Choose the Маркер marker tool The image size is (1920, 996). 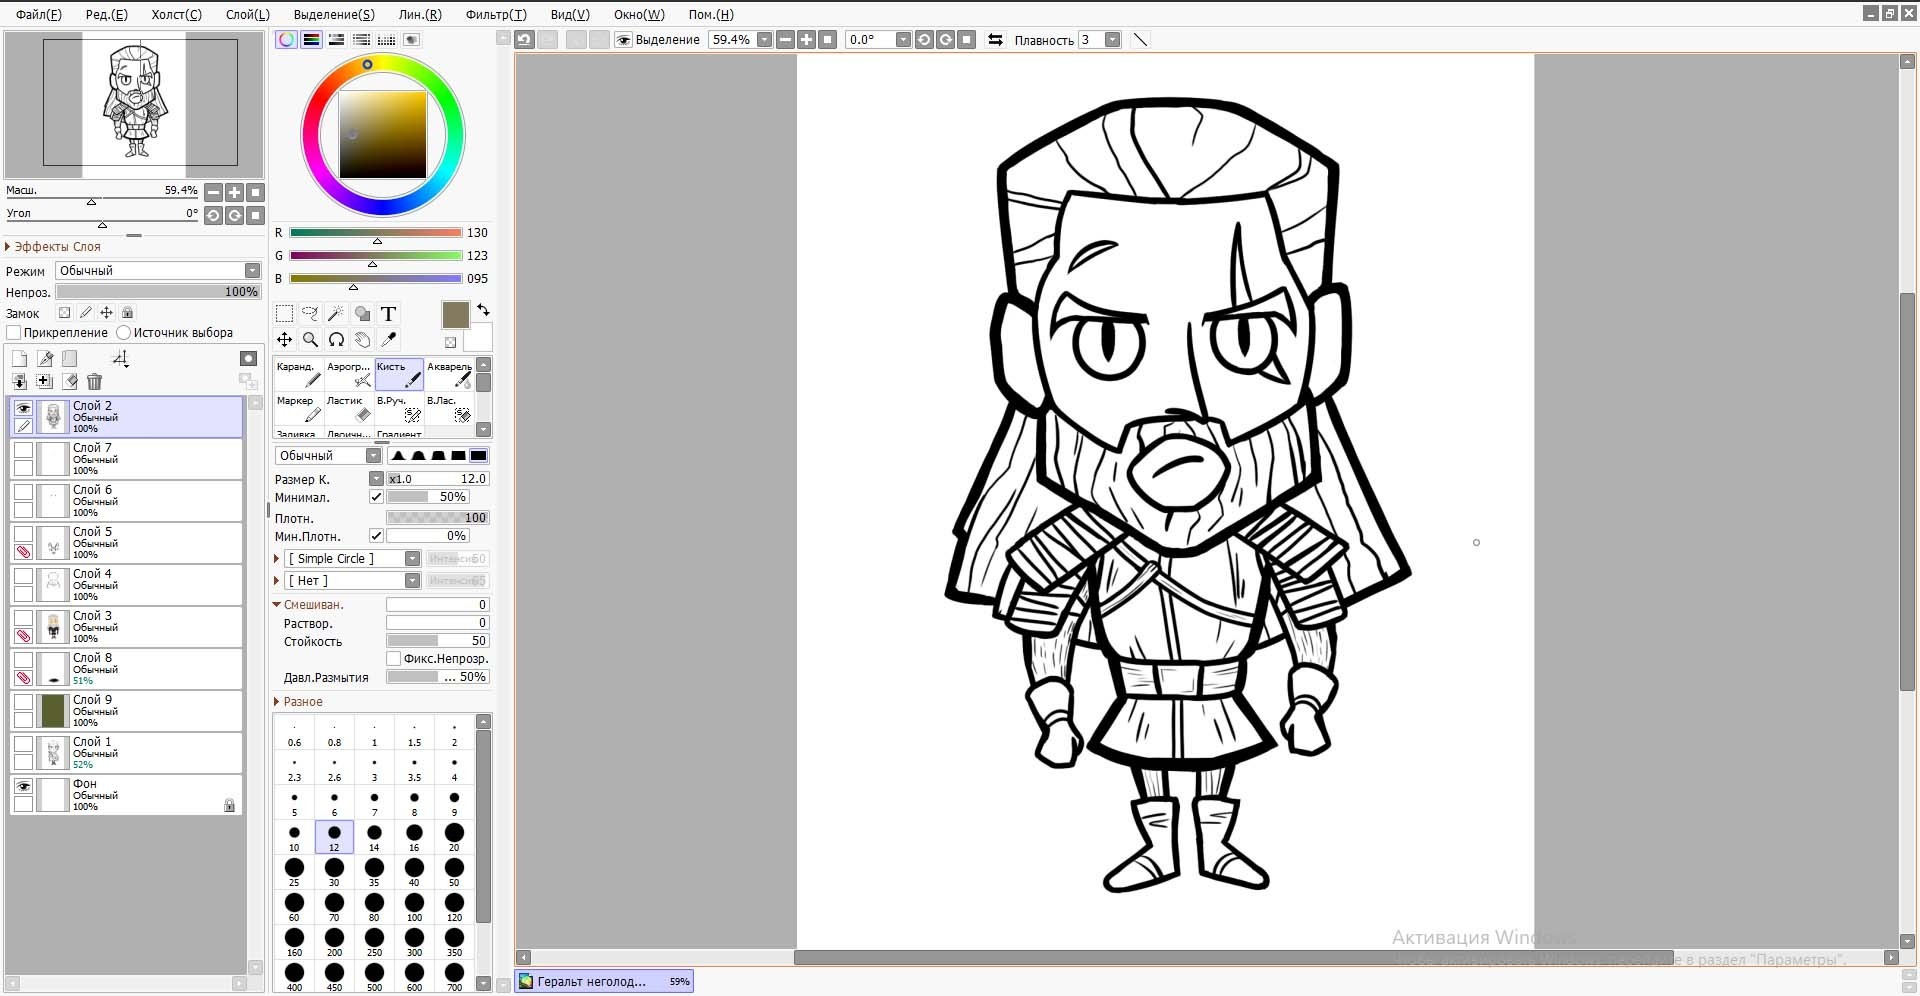coord(299,409)
